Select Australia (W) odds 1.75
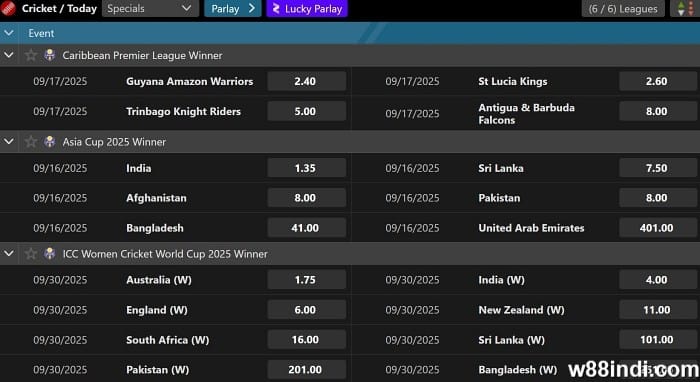 307,280
